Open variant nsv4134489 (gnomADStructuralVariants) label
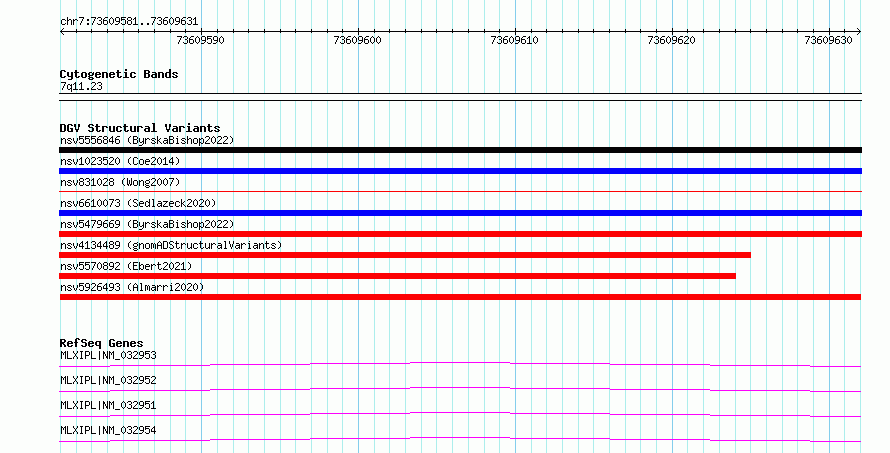 (171, 245)
